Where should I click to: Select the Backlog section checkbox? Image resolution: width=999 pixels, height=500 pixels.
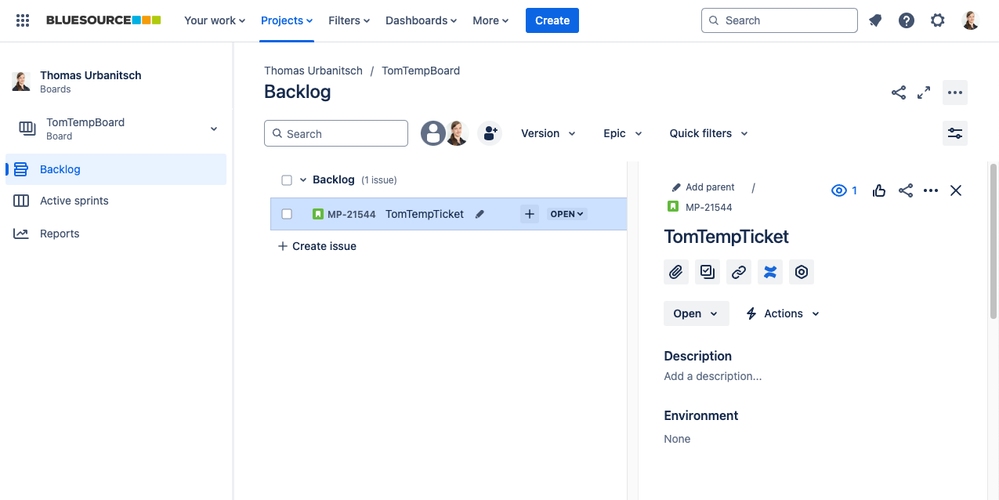tap(287, 180)
